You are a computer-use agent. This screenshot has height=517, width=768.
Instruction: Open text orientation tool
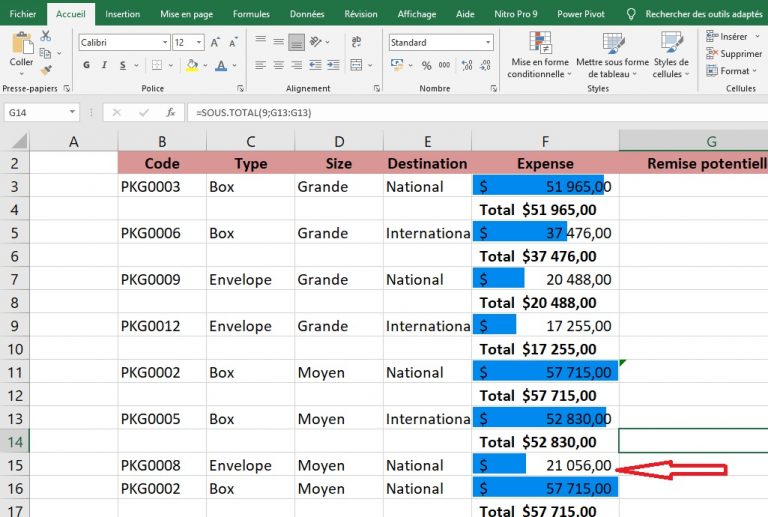pyautogui.click(x=316, y=42)
